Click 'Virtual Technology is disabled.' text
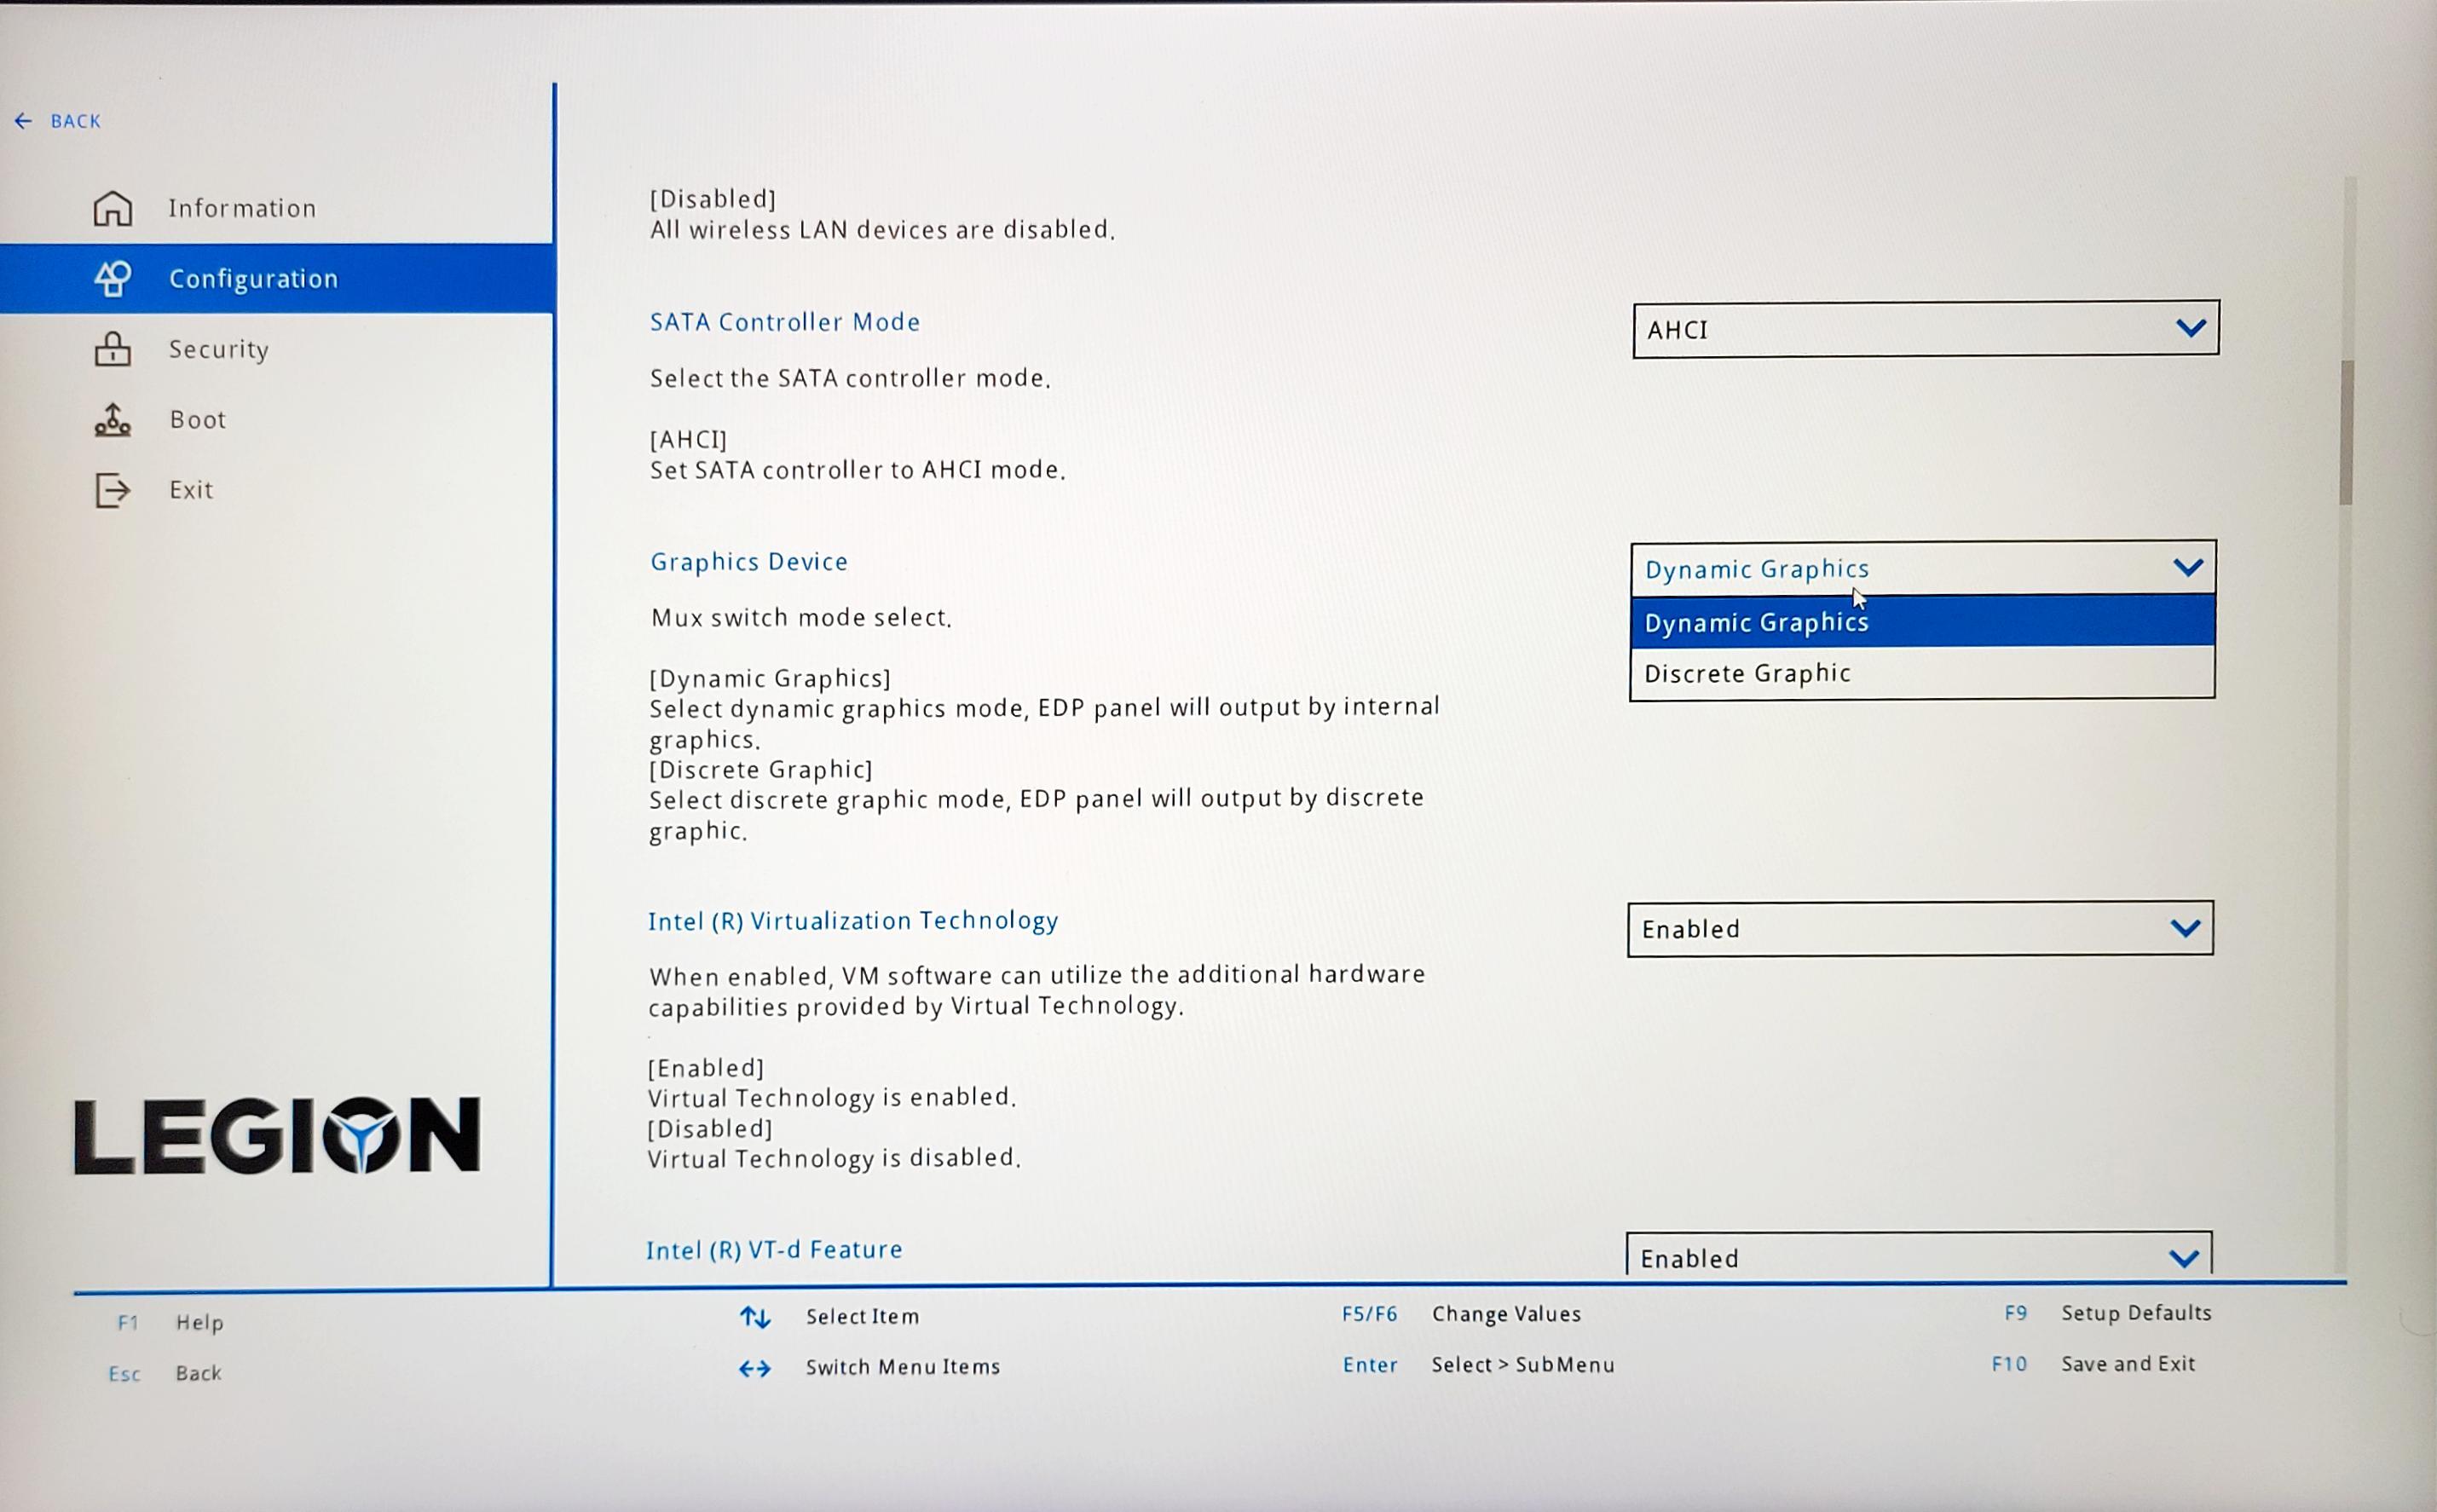The height and width of the screenshot is (1512, 2437). point(834,1158)
